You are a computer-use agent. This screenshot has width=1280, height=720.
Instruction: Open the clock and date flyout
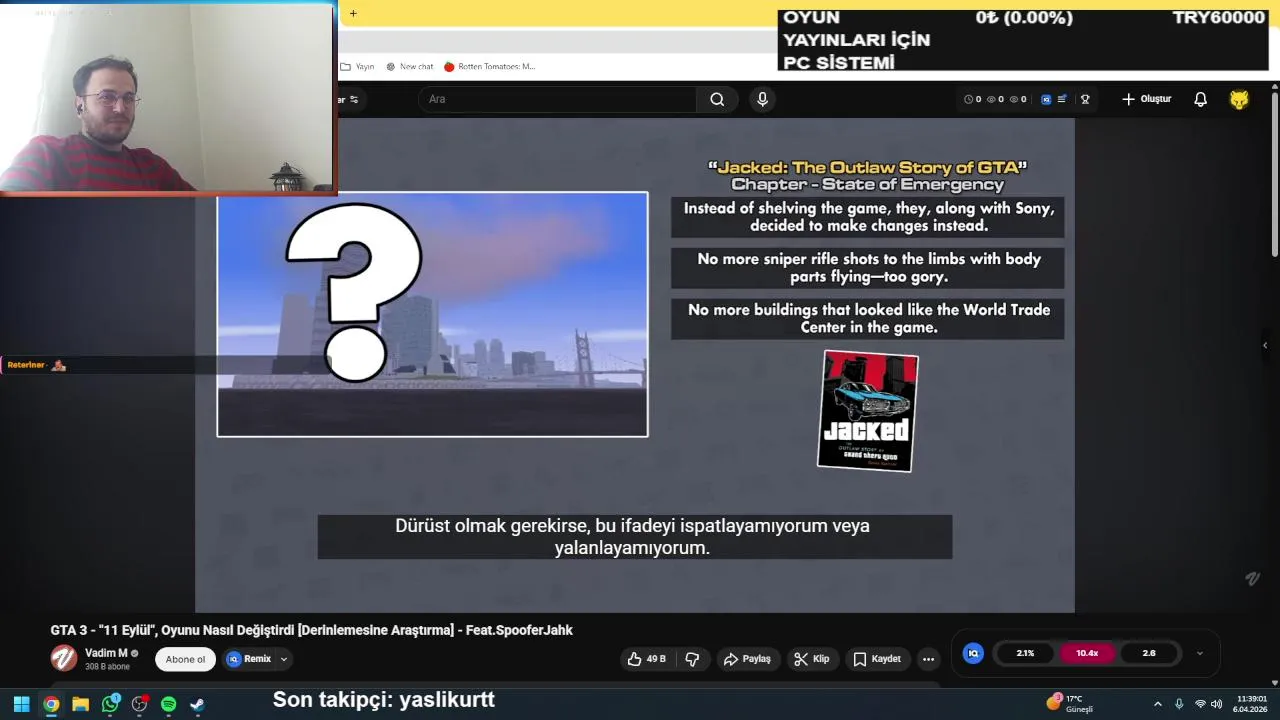click(1251, 704)
